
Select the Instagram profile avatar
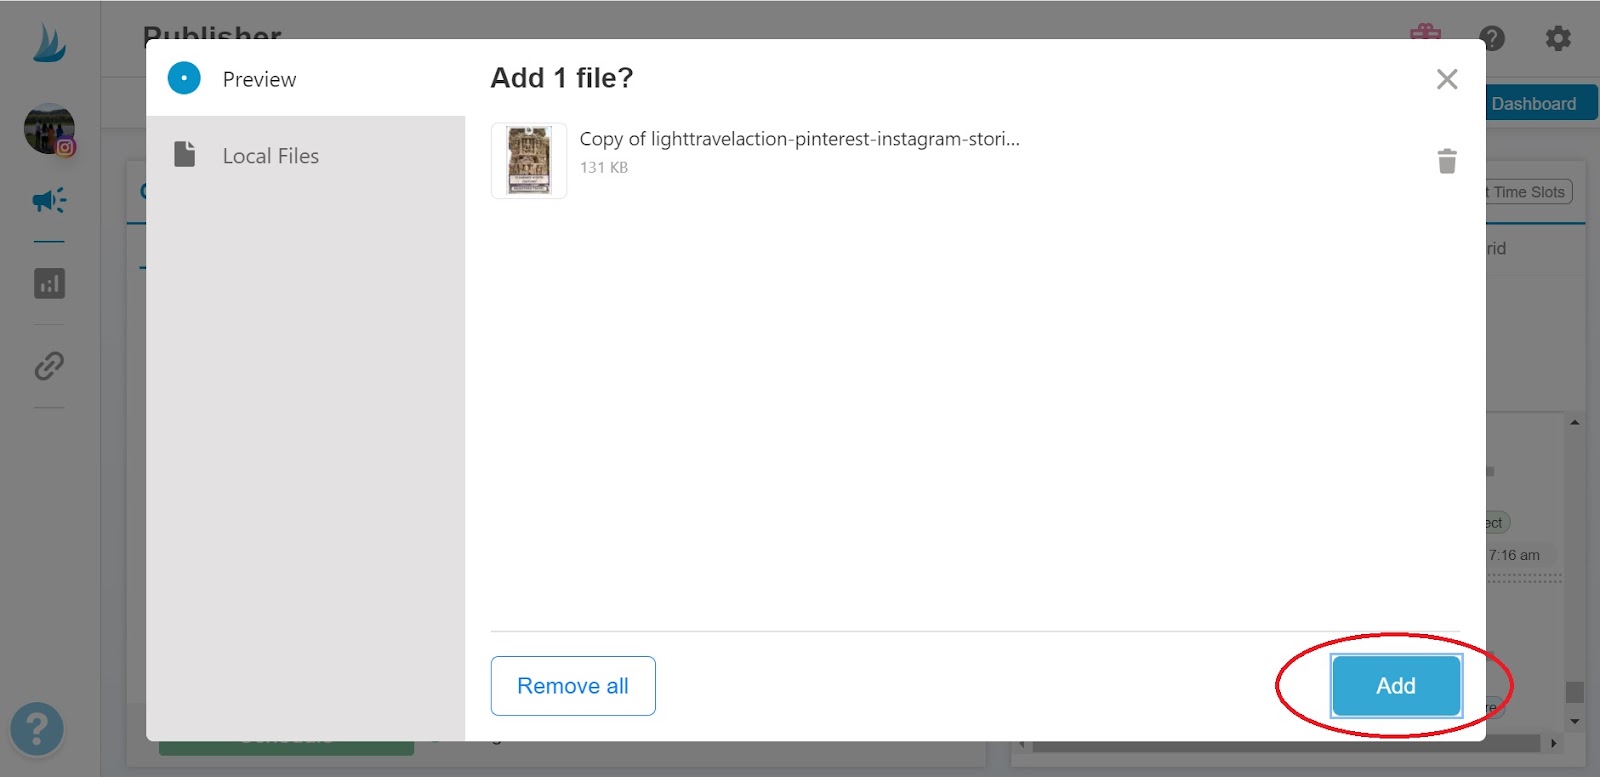click(x=49, y=129)
